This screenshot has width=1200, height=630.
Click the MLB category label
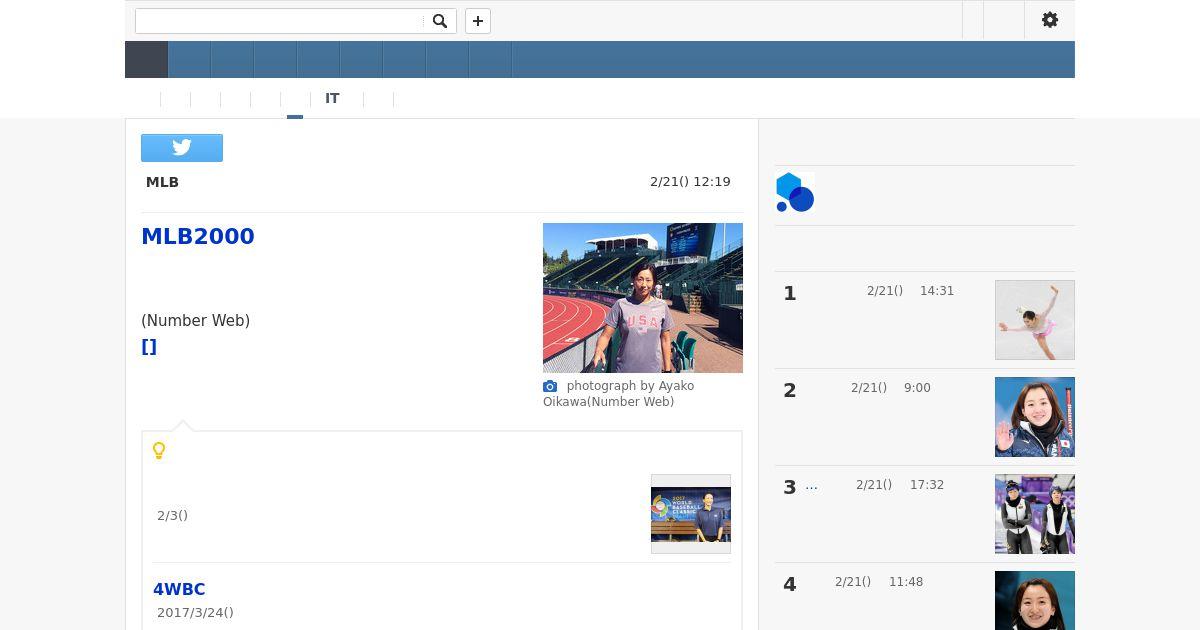click(162, 182)
